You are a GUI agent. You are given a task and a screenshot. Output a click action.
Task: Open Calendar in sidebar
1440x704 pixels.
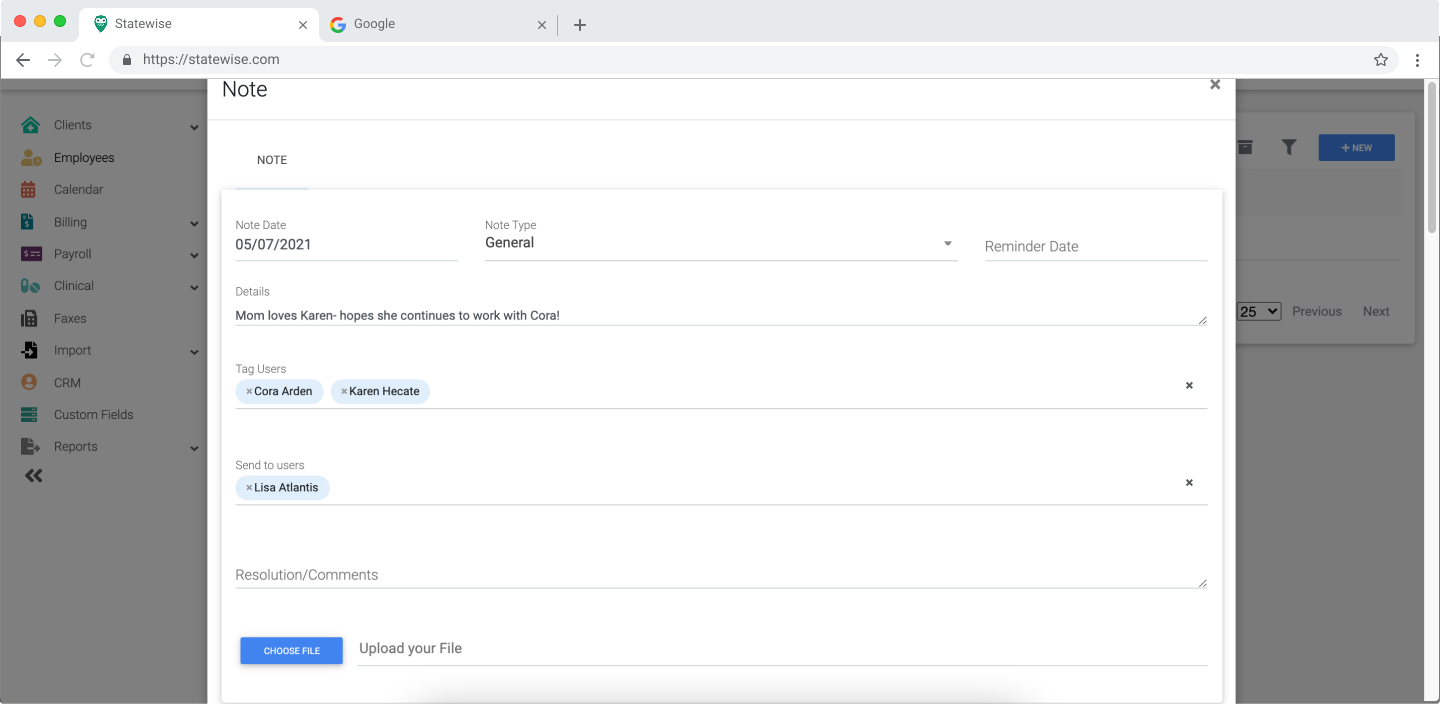[x=78, y=190]
